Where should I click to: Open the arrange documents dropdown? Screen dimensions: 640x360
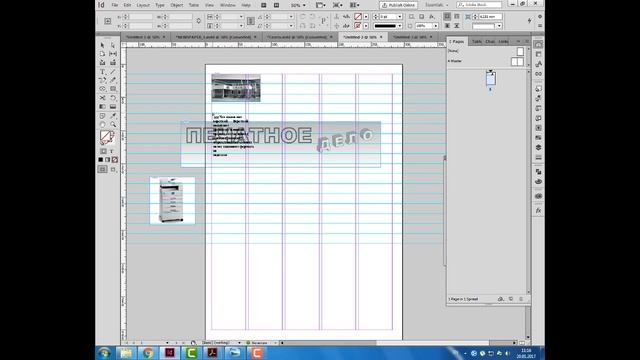coord(355,5)
